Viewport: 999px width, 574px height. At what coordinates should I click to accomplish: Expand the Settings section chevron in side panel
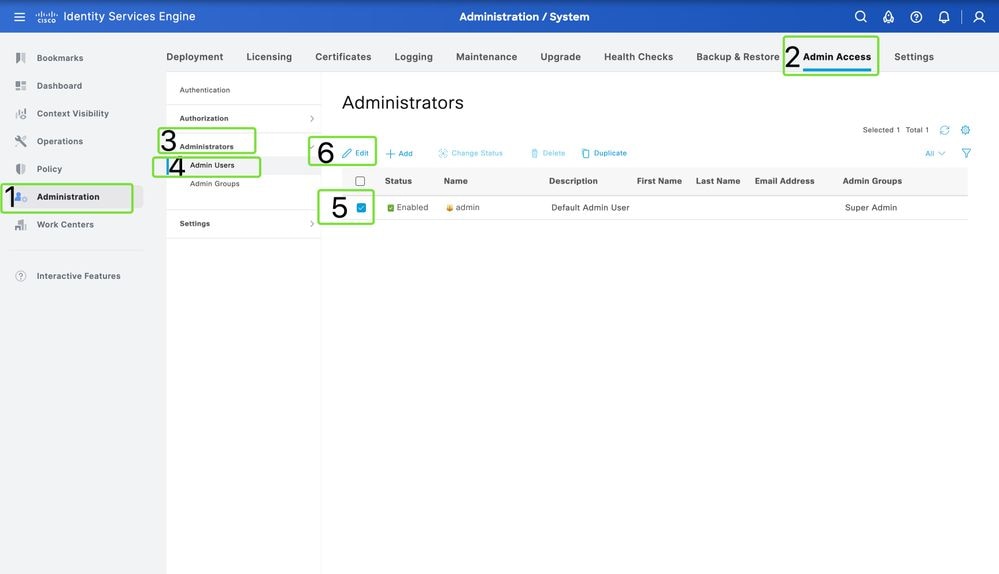(x=312, y=224)
